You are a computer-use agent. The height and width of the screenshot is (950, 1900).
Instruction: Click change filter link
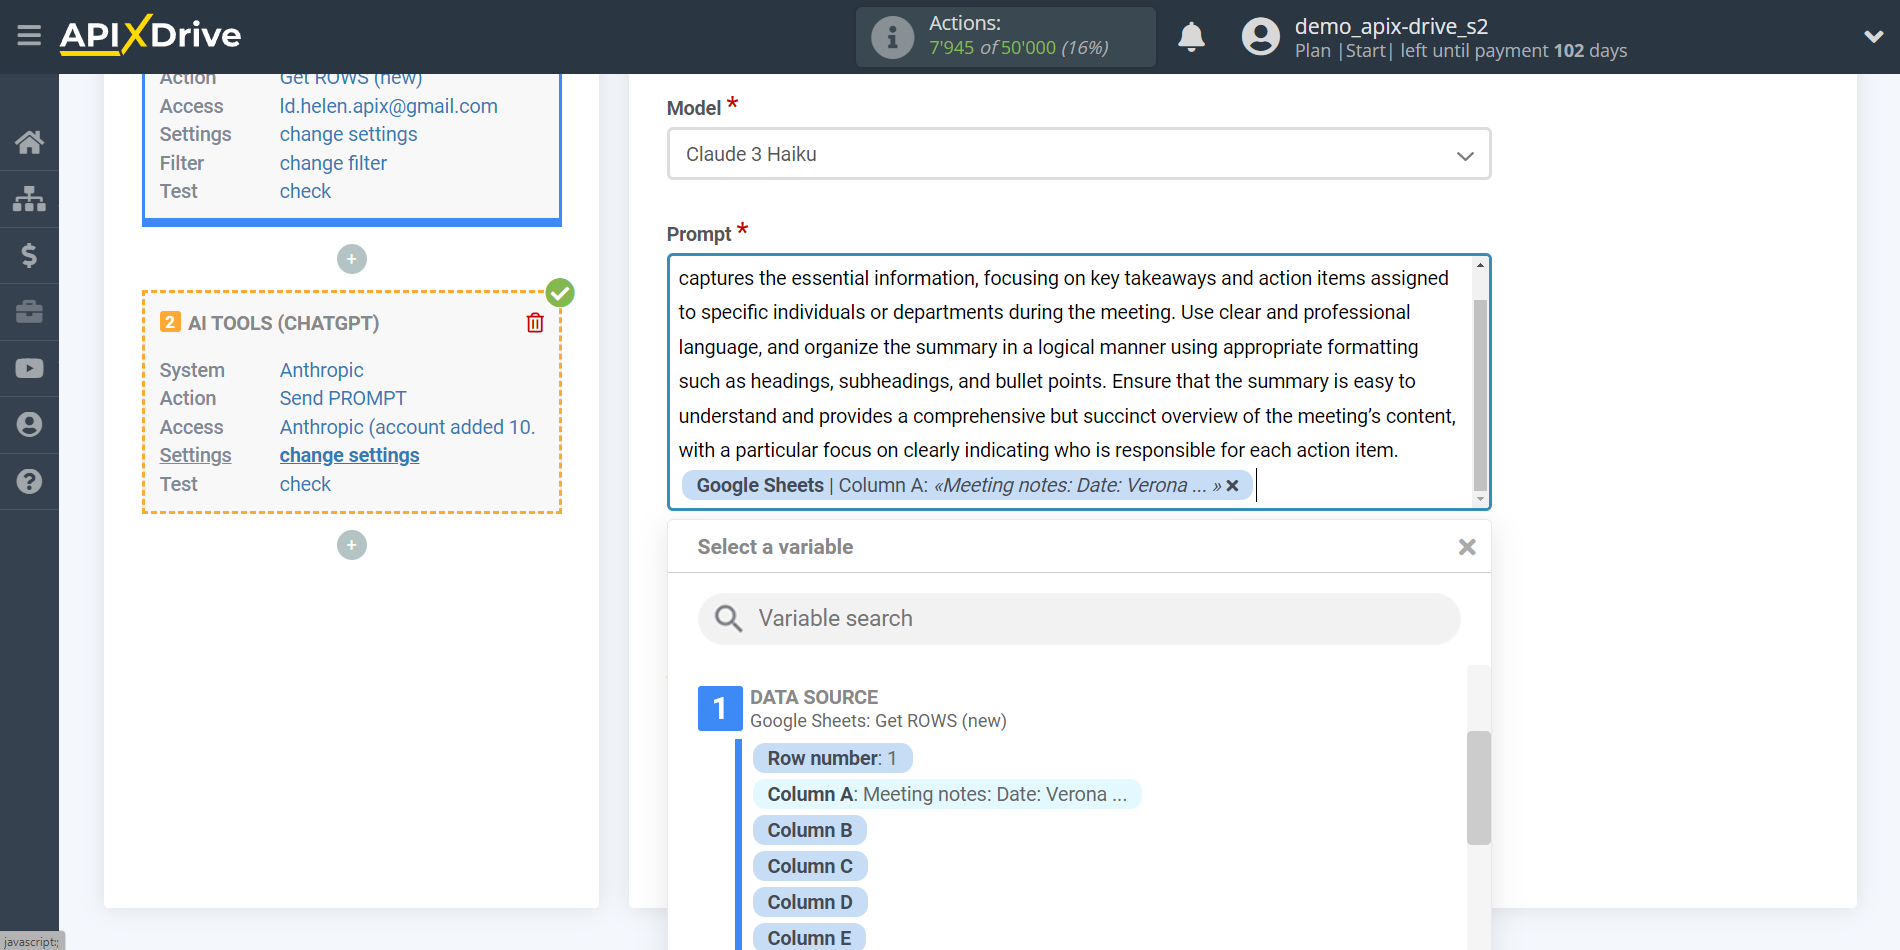click(x=333, y=163)
